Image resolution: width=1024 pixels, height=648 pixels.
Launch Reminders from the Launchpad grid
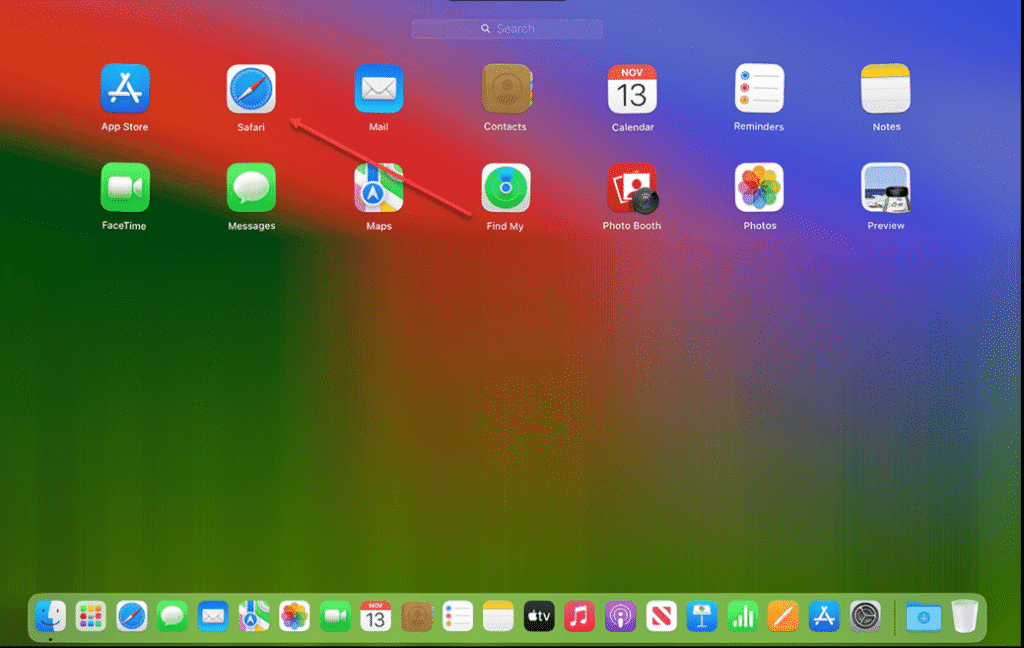pyautogui.click(x=759, y=89)
